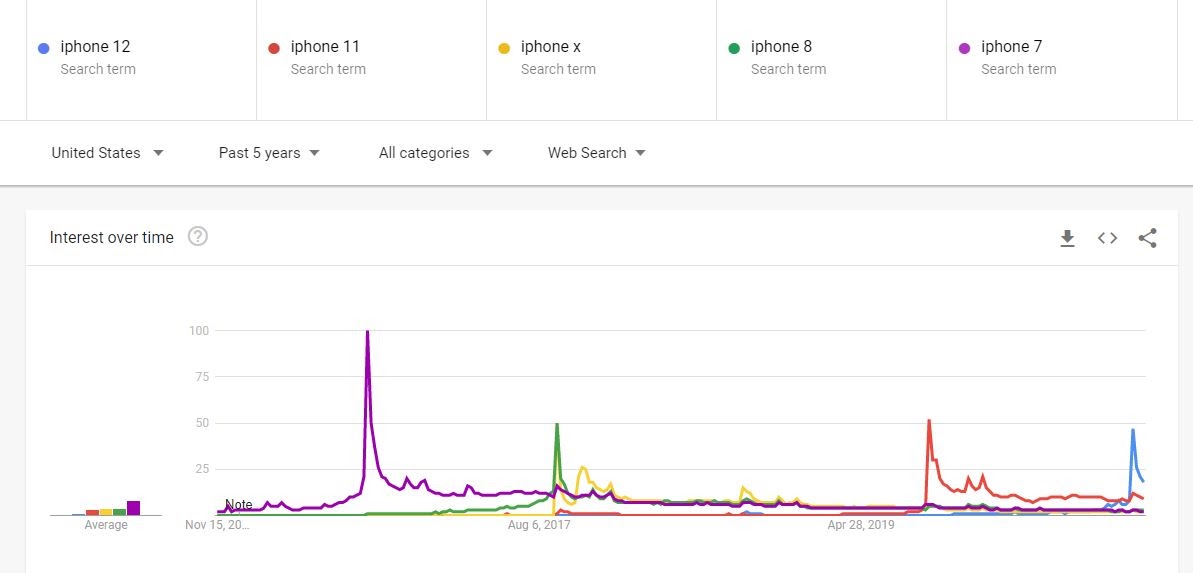The height and width of the screenshot is (573, 1193).
Task: Click the green dot for iphone 8
Action: coord(734,49)
